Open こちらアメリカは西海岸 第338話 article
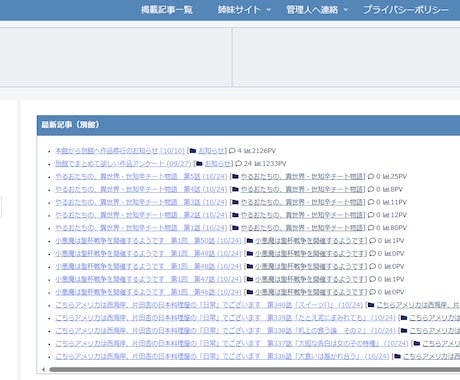460x380 pixels. pos(225,331)
